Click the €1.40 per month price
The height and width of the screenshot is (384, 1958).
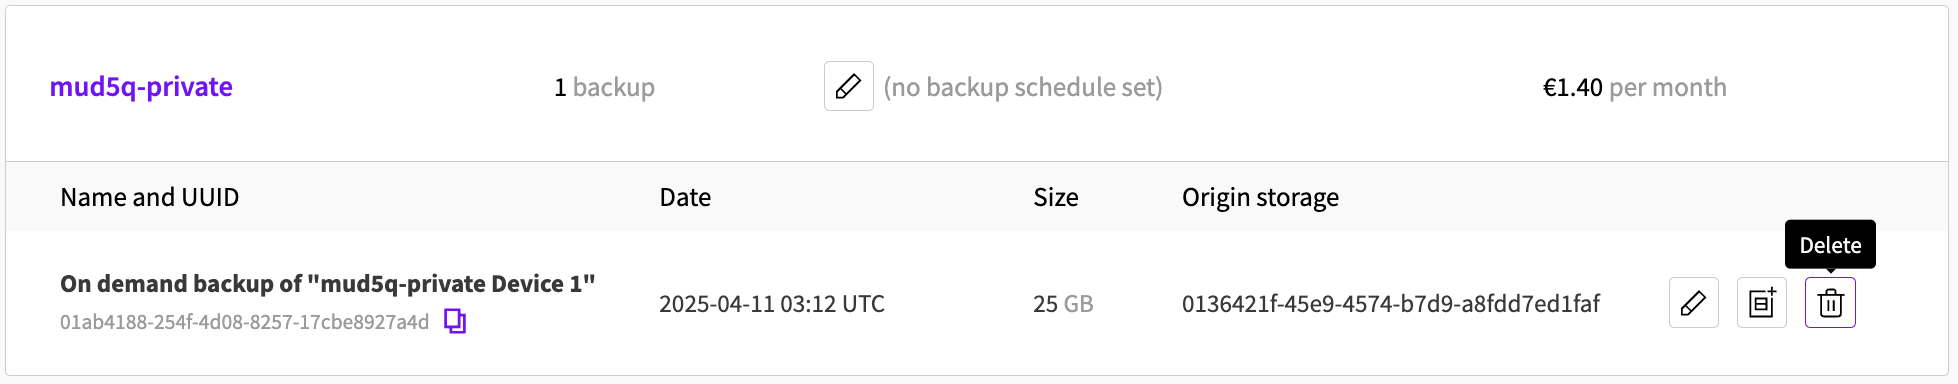pyautogui.click(x=1635, y=87)
